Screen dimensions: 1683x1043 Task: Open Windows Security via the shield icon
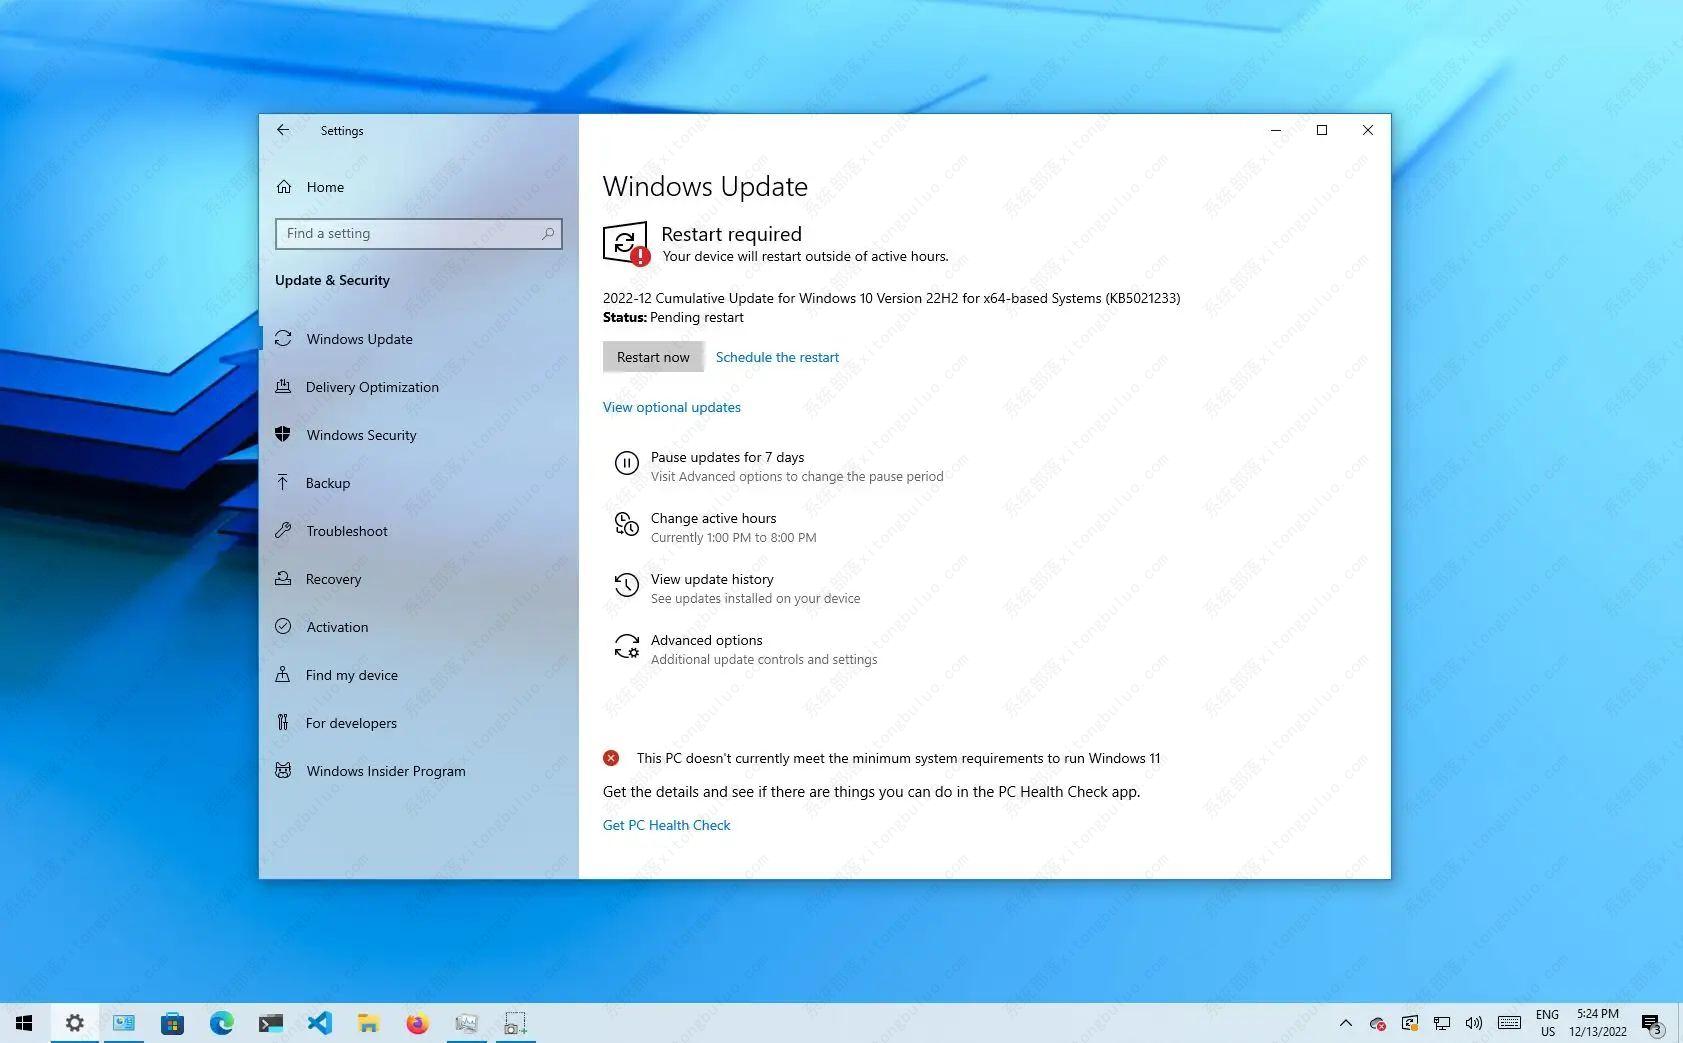(x=283, y=435)
